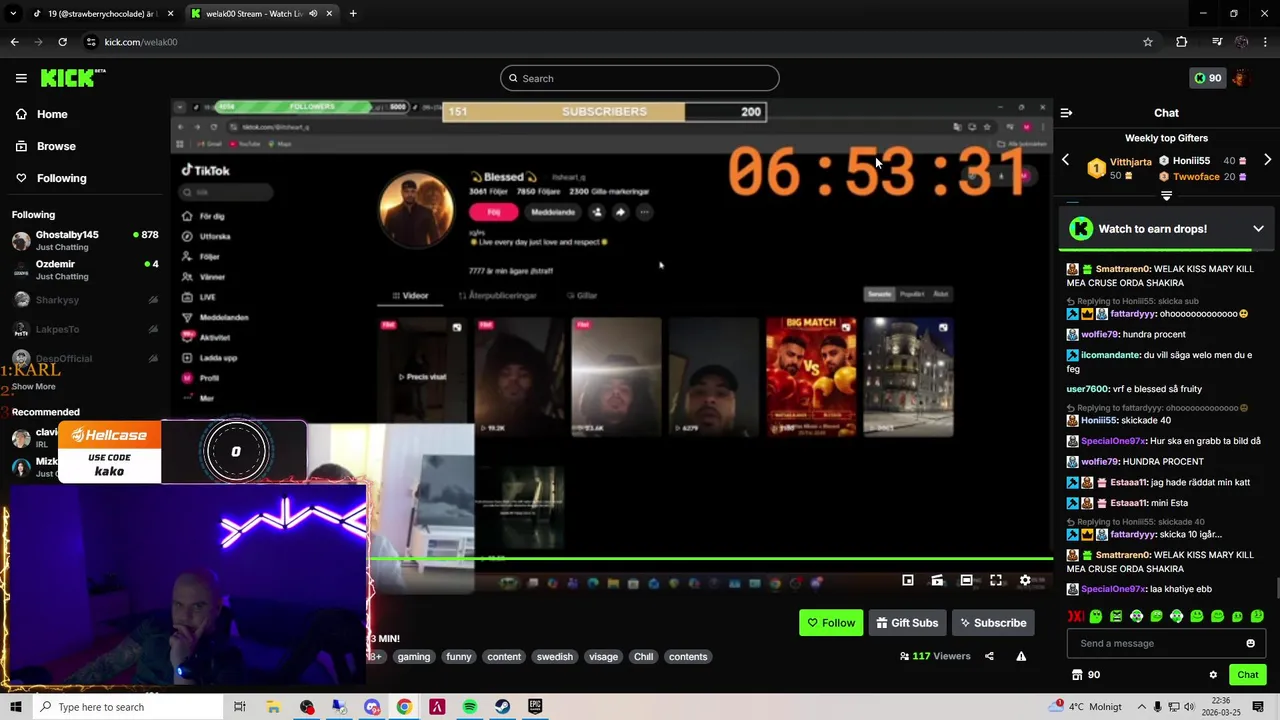This screenshot has width=1280, height=720.
Task: Enter fullscreen on the stream player
Action: click(996, 580)
